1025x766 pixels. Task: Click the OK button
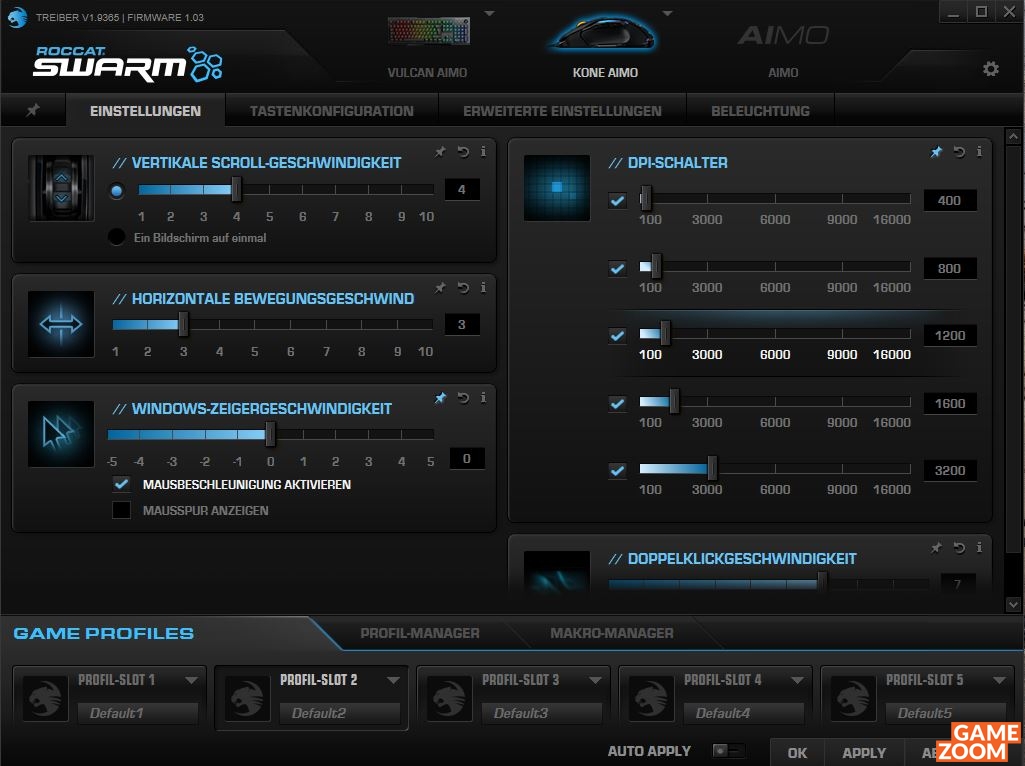click(797, 753)
